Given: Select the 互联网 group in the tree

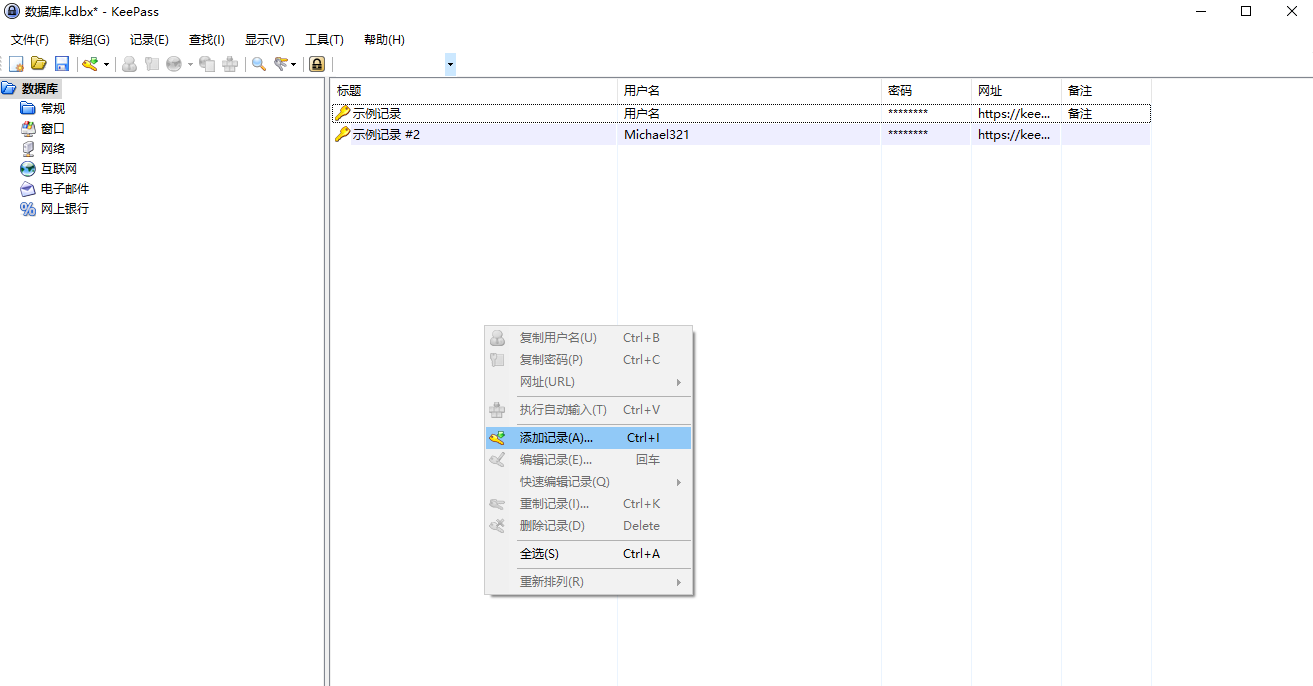Looking at the screenshot, I should [x=59, y=168].
